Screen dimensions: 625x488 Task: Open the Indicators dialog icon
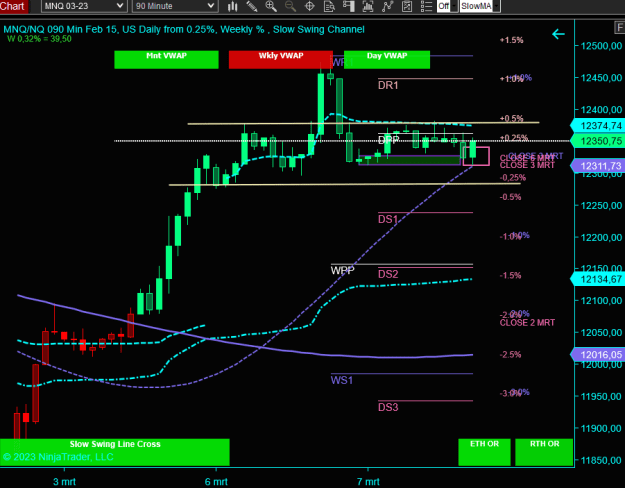387,6
